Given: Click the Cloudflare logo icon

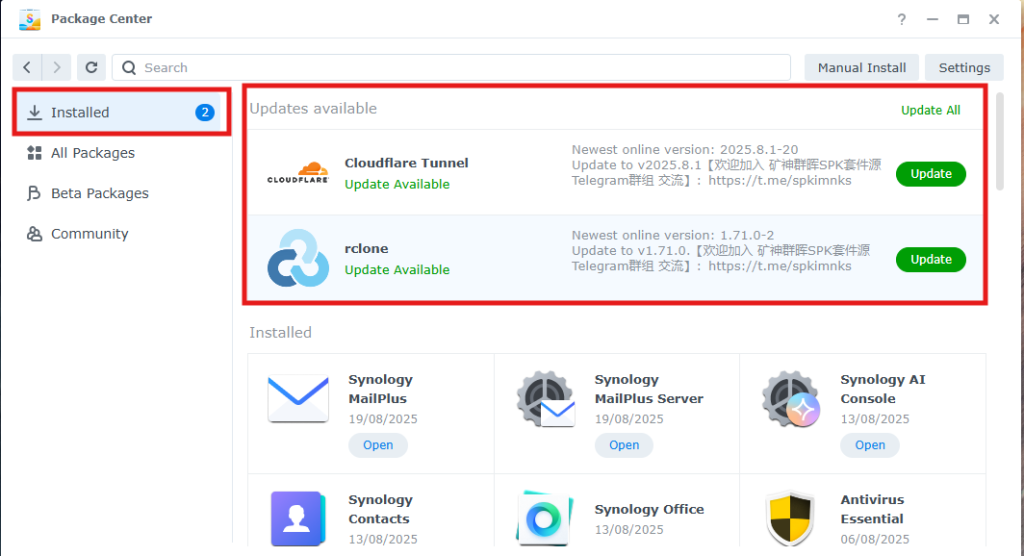Looking at the screenshot, I should click(x=298, y=172).
